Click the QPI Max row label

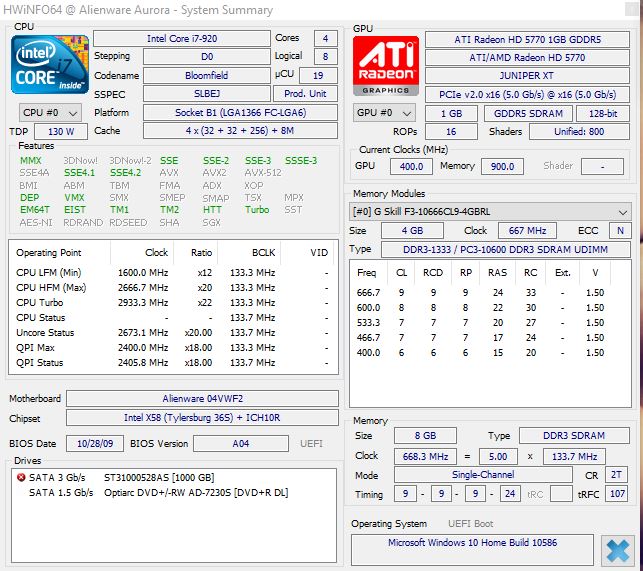[x=35, y=348]
